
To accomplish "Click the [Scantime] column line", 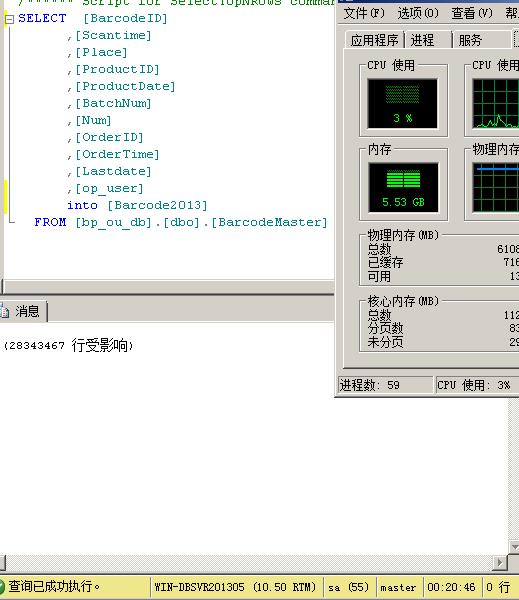I will (113, 36).
